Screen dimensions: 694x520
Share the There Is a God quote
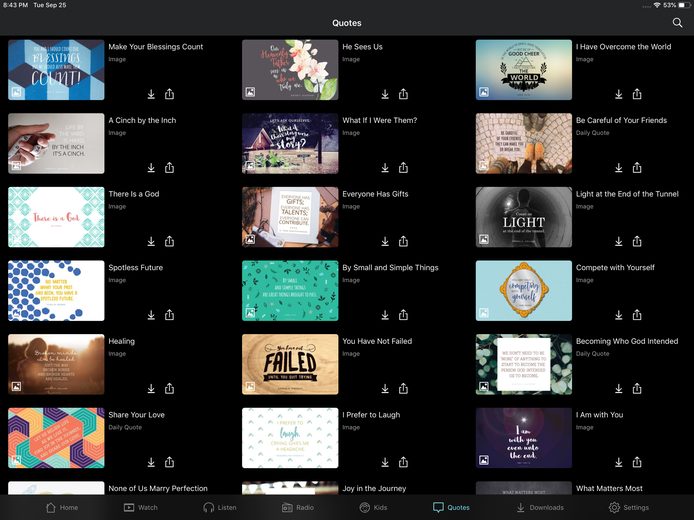pos(170,241)
